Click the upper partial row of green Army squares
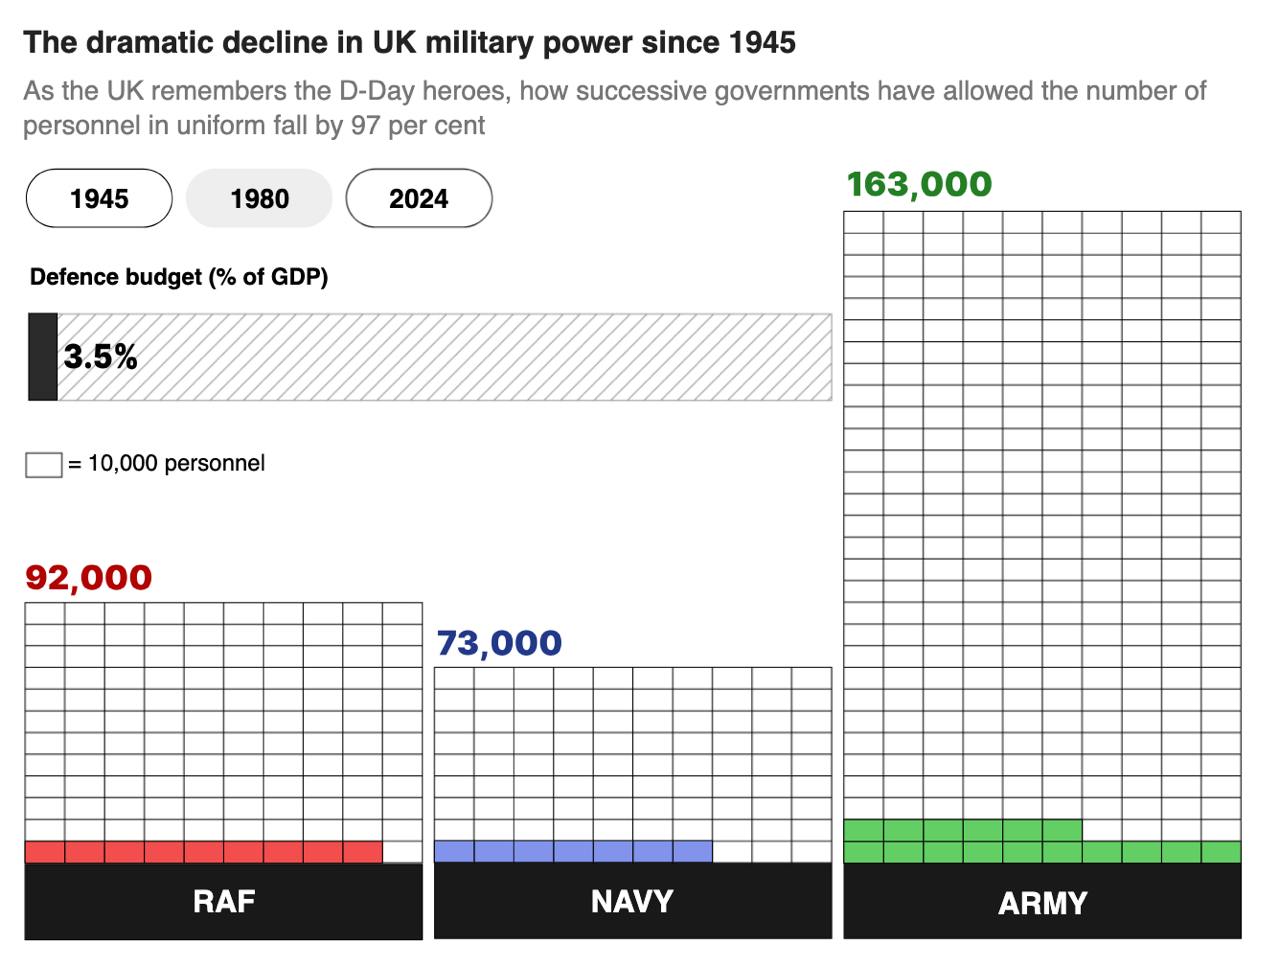Screen dimensions: 1280x968 (x=962, y=830)
